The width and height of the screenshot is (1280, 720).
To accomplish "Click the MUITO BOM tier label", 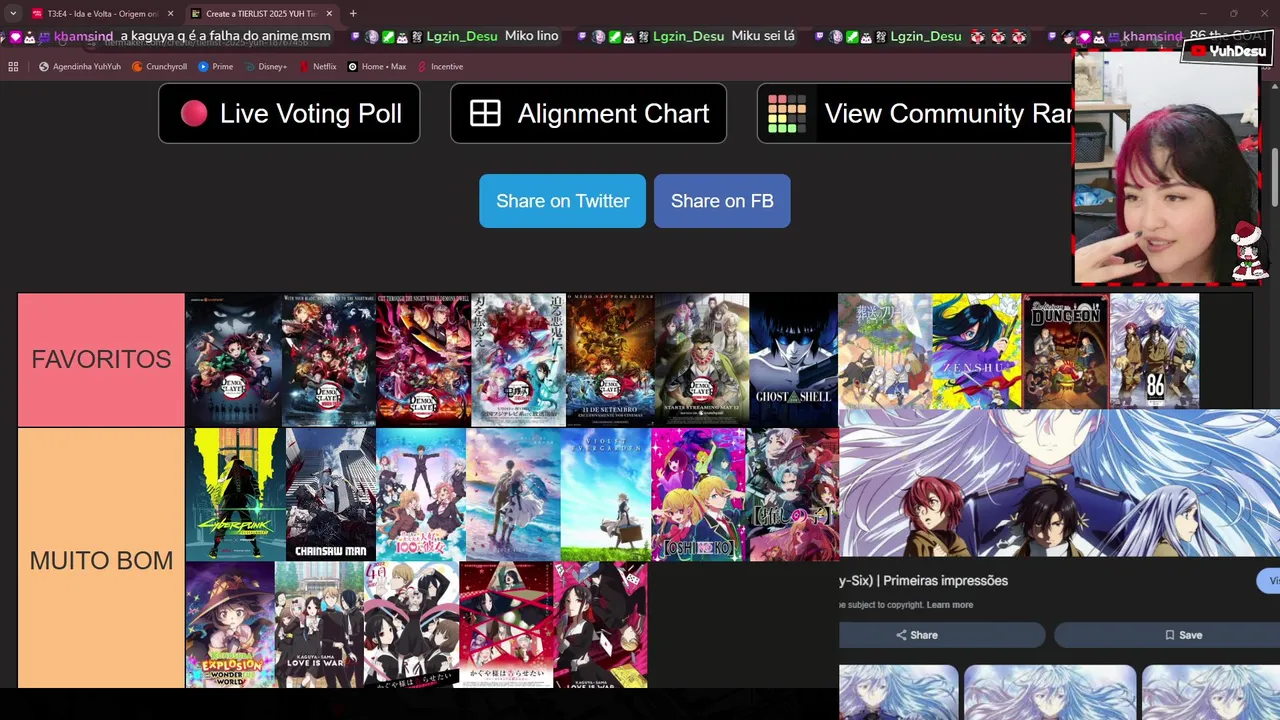I will (x=101, y=560).
